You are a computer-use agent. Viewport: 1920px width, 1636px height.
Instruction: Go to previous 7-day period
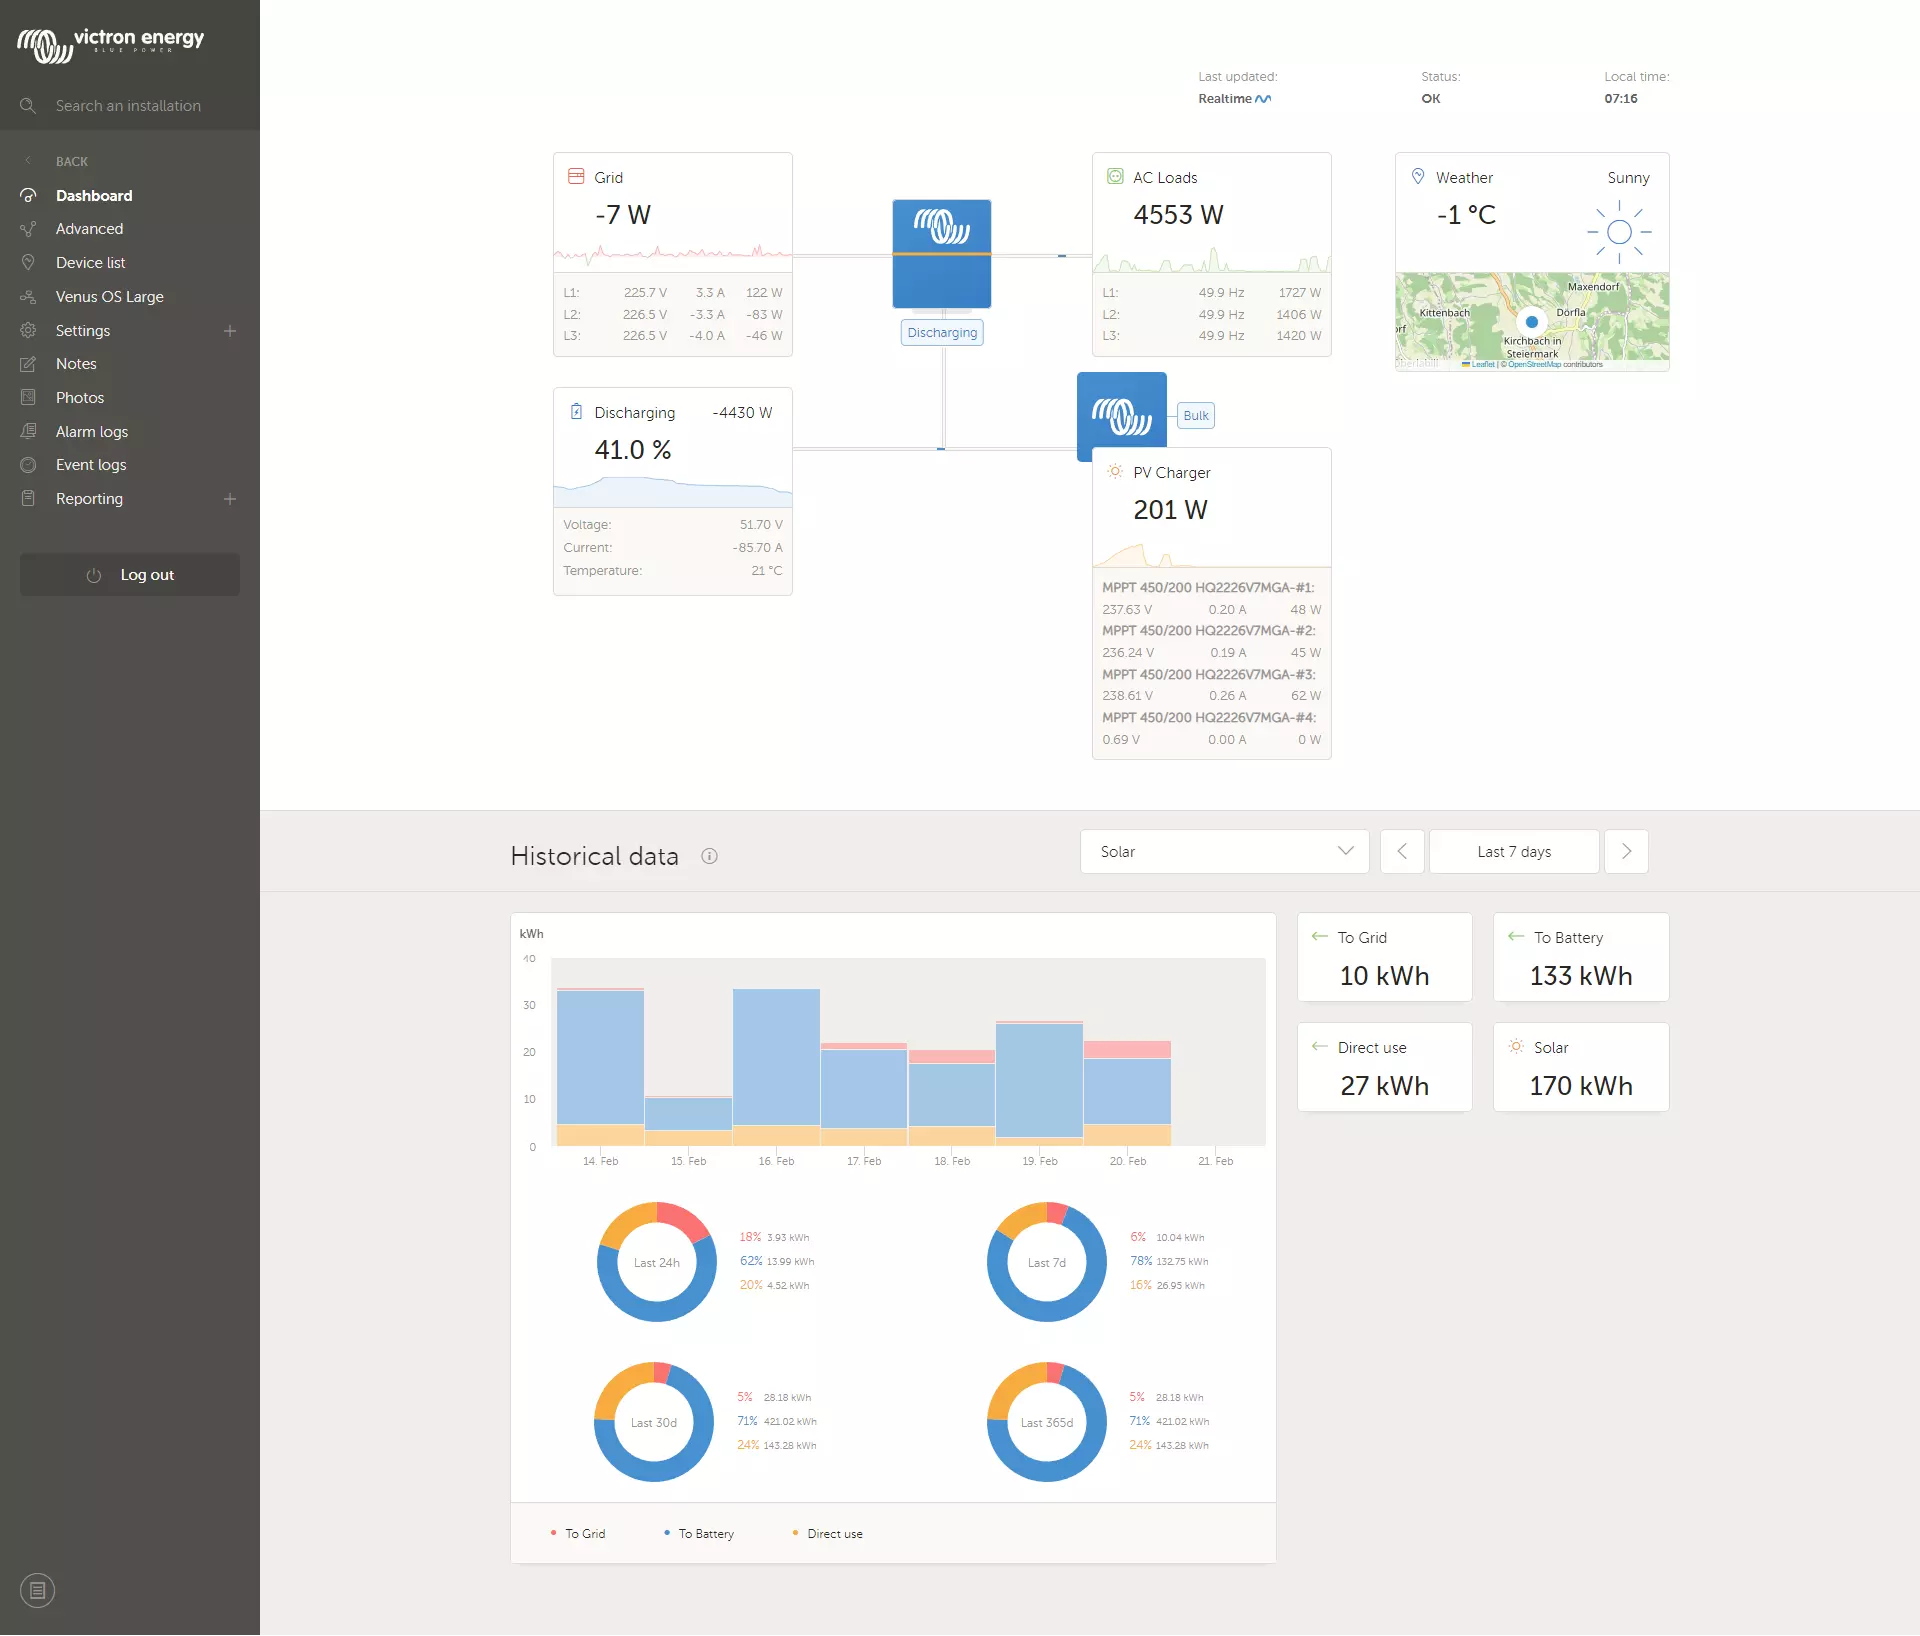pos(1401,851)
